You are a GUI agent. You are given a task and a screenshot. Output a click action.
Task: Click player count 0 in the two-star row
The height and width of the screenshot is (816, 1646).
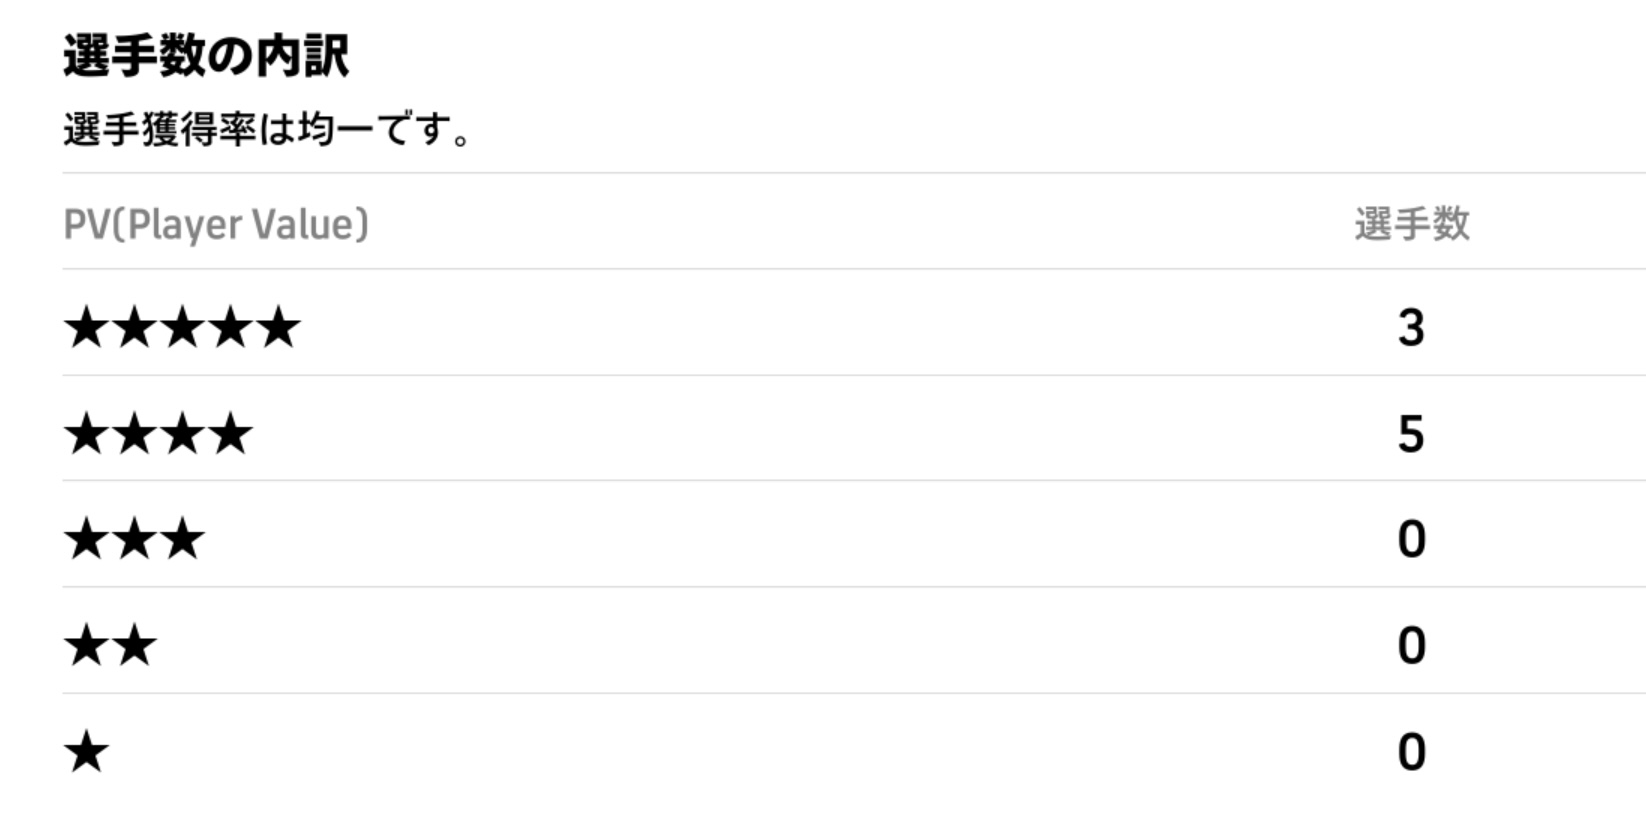1411,646
